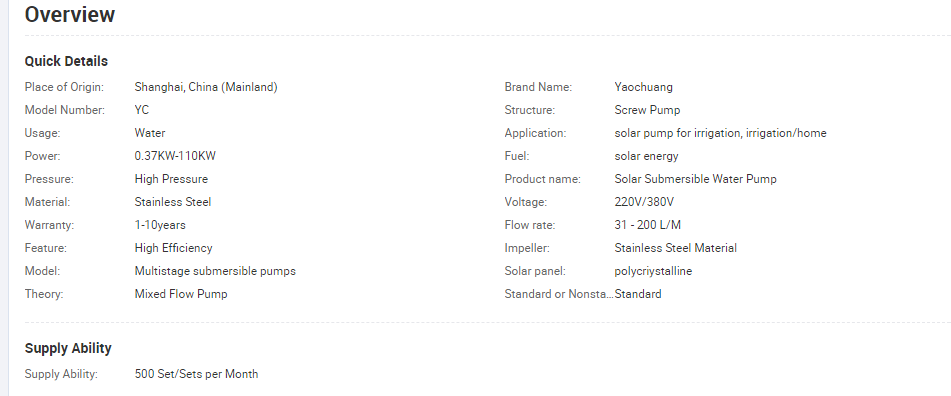Select the Solar Submersible Water Pump product name
951x396 pixels.
[696, 179]
